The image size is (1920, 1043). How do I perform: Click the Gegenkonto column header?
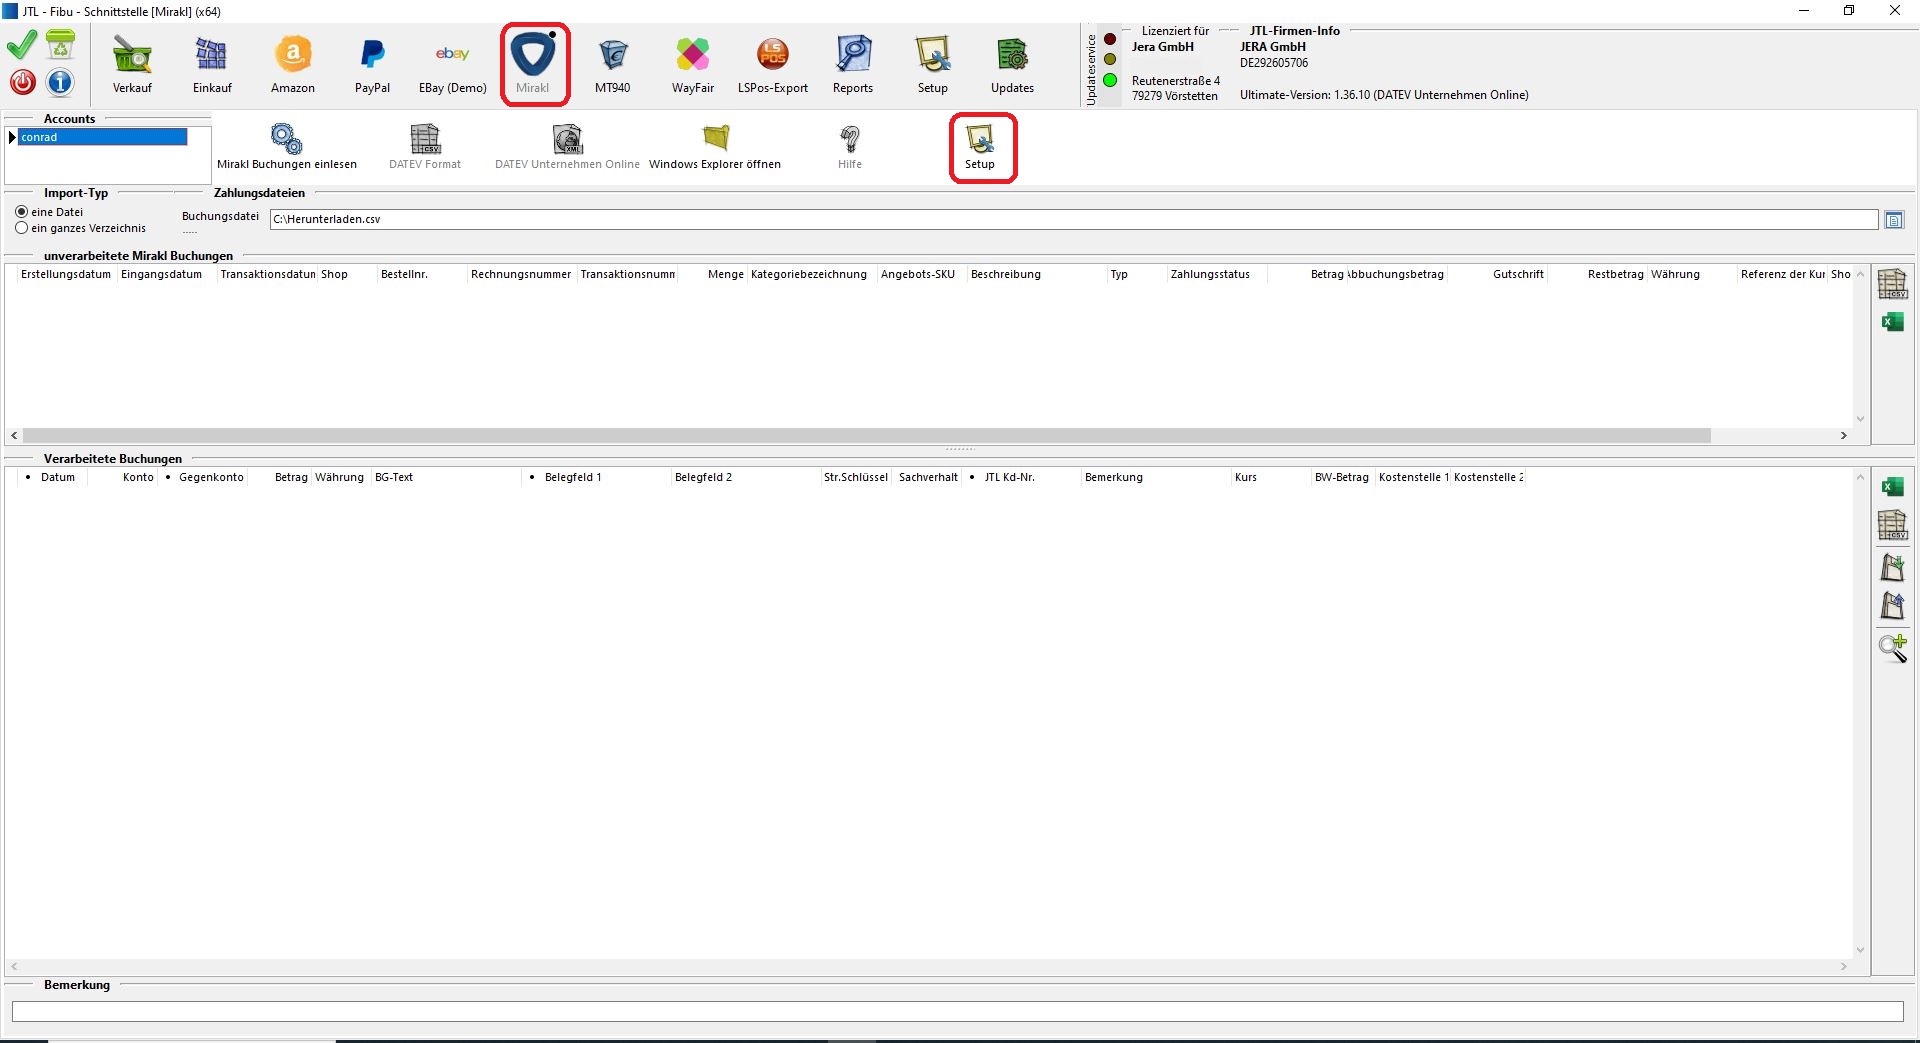pyautogui.click(x=211, y=477)
